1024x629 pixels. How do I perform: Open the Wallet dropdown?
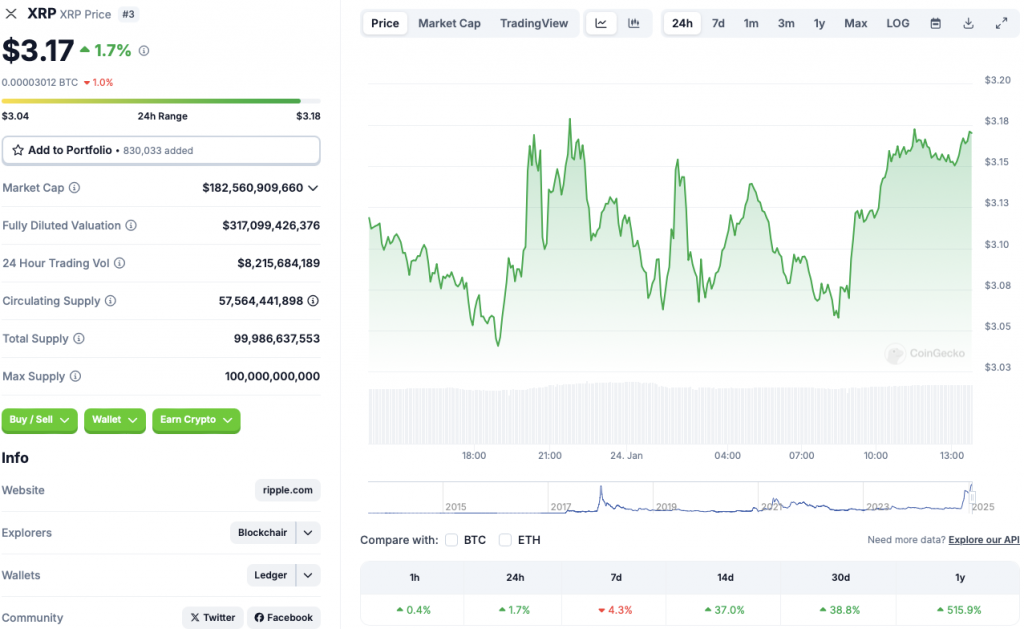click(114, 420)
